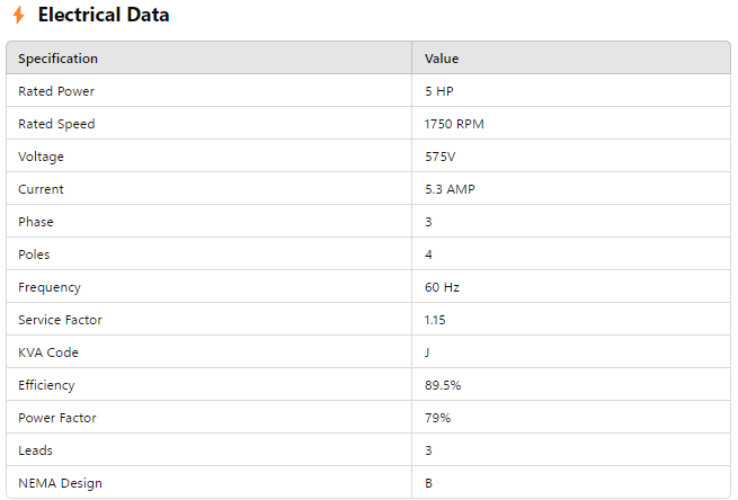Select the Current row label

coord(41,189)
